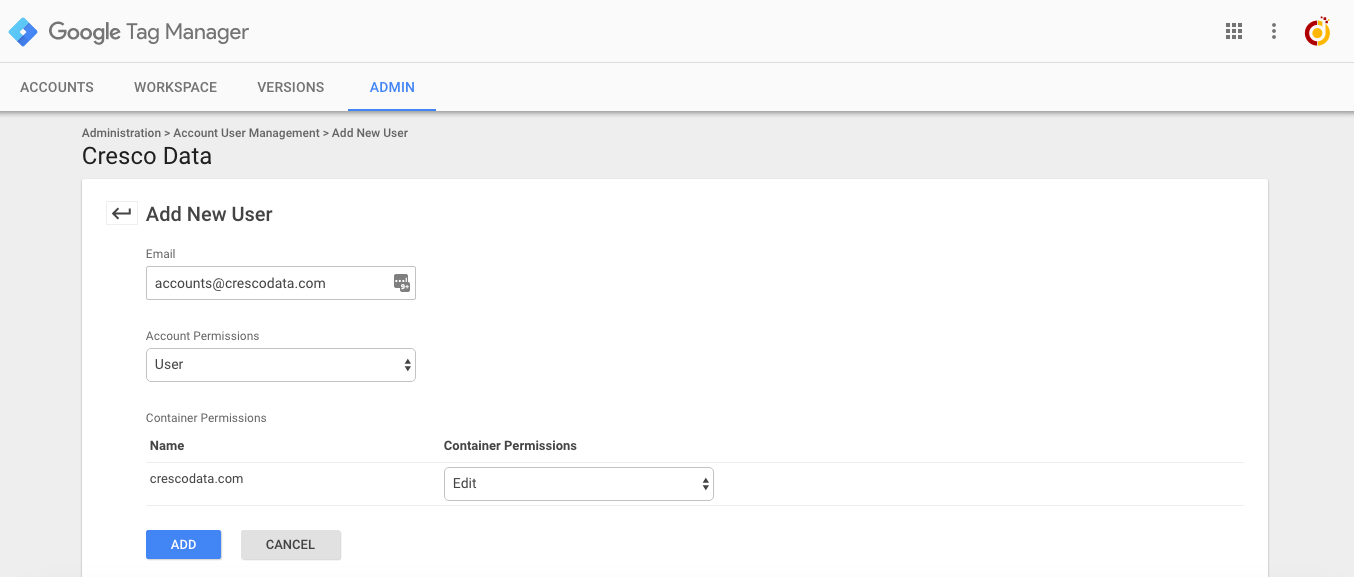This screenshot has width=1354, height=577.
Task: Click the password manager icon in Email field
Action: click(401, 283)
